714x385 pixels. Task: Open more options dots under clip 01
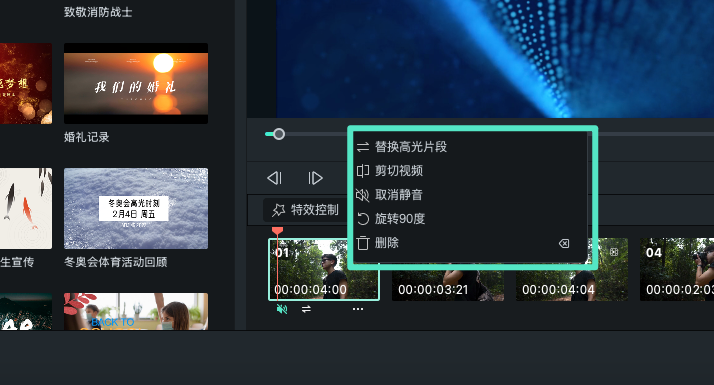pos(358,309)
